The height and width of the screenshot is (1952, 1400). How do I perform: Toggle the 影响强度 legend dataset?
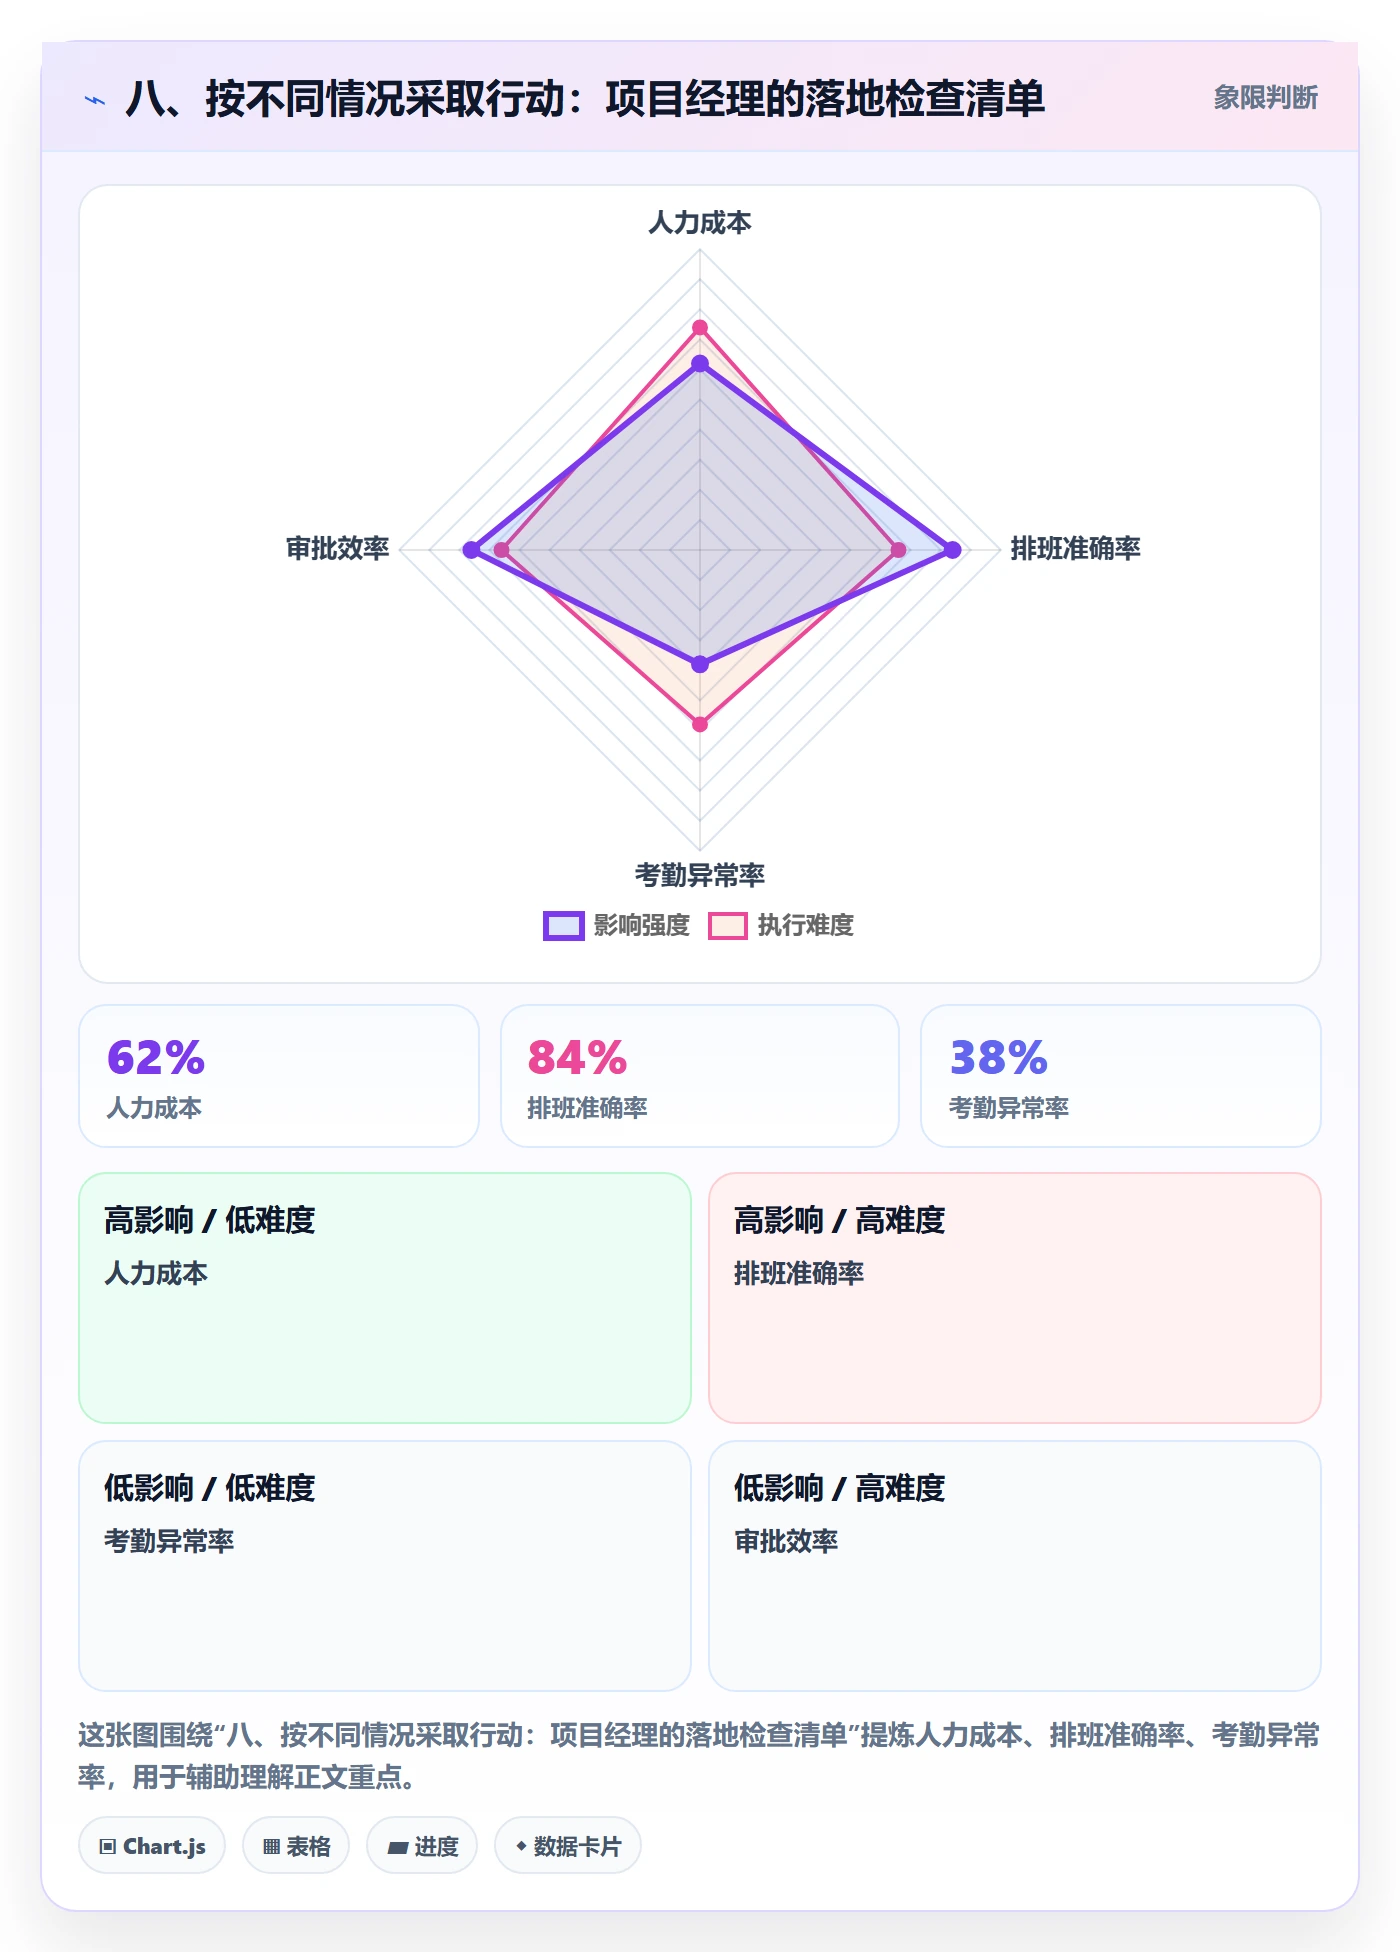coord(617,925)
